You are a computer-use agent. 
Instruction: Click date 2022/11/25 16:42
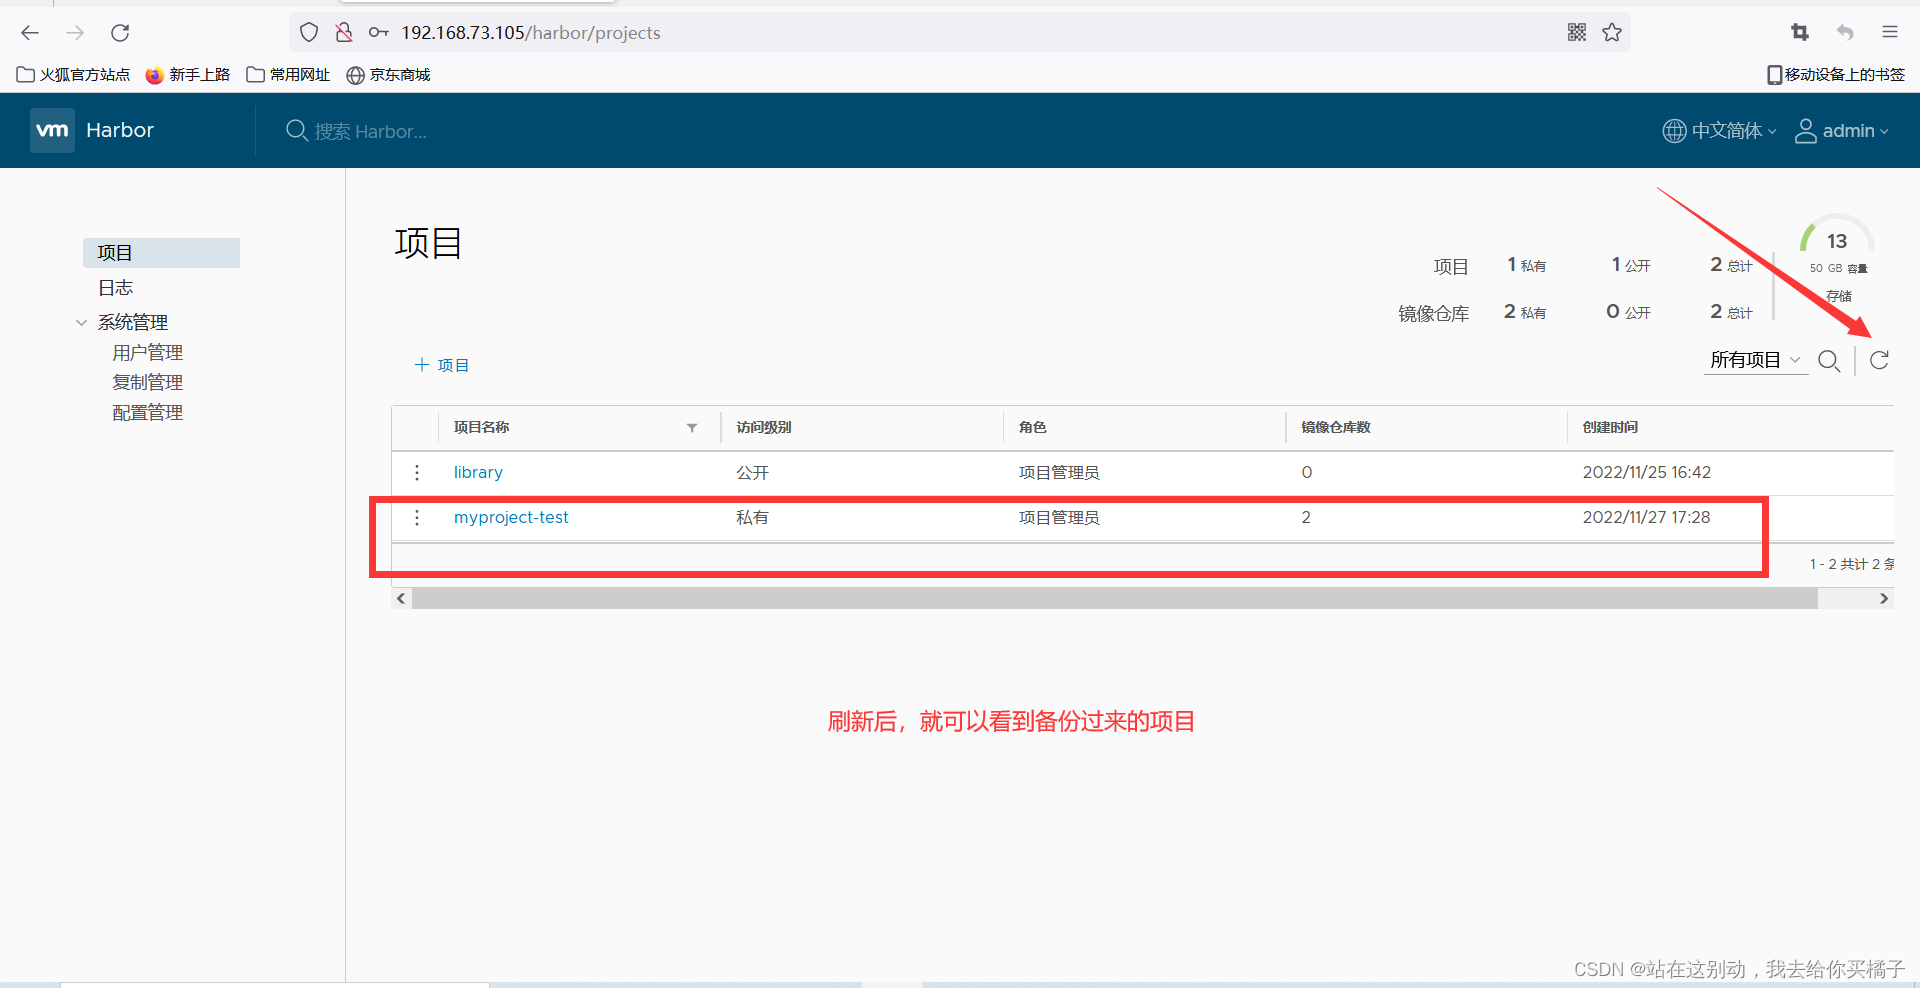tap(1646, 472)
